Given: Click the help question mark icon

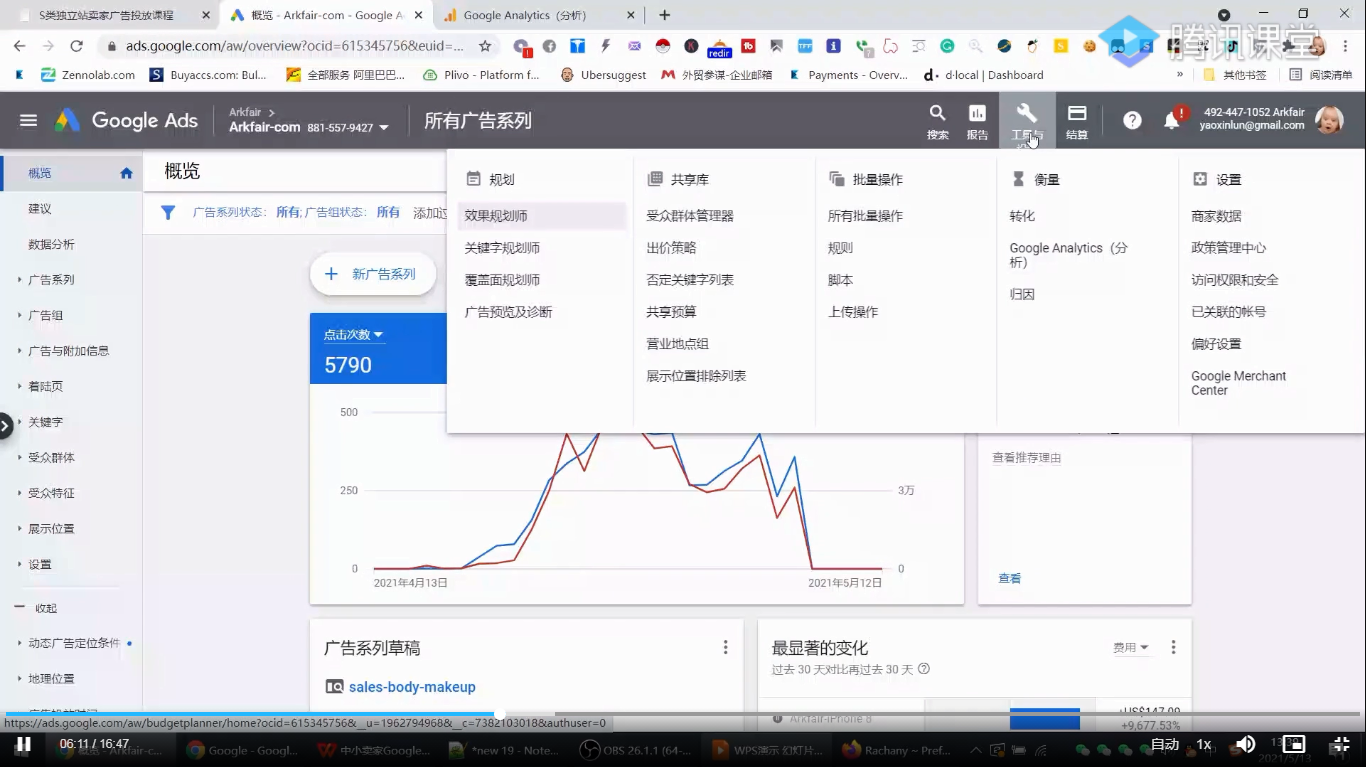Looking at the screenshot, I should 1131,119.
